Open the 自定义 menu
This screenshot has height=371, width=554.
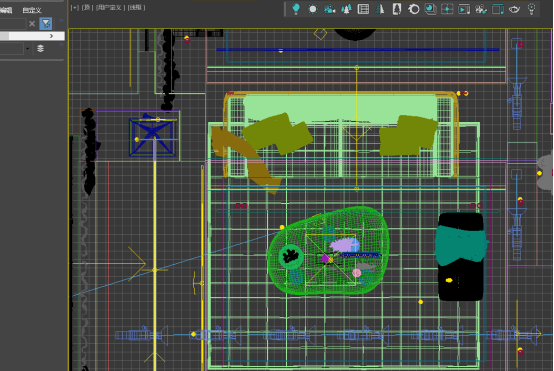32,10
